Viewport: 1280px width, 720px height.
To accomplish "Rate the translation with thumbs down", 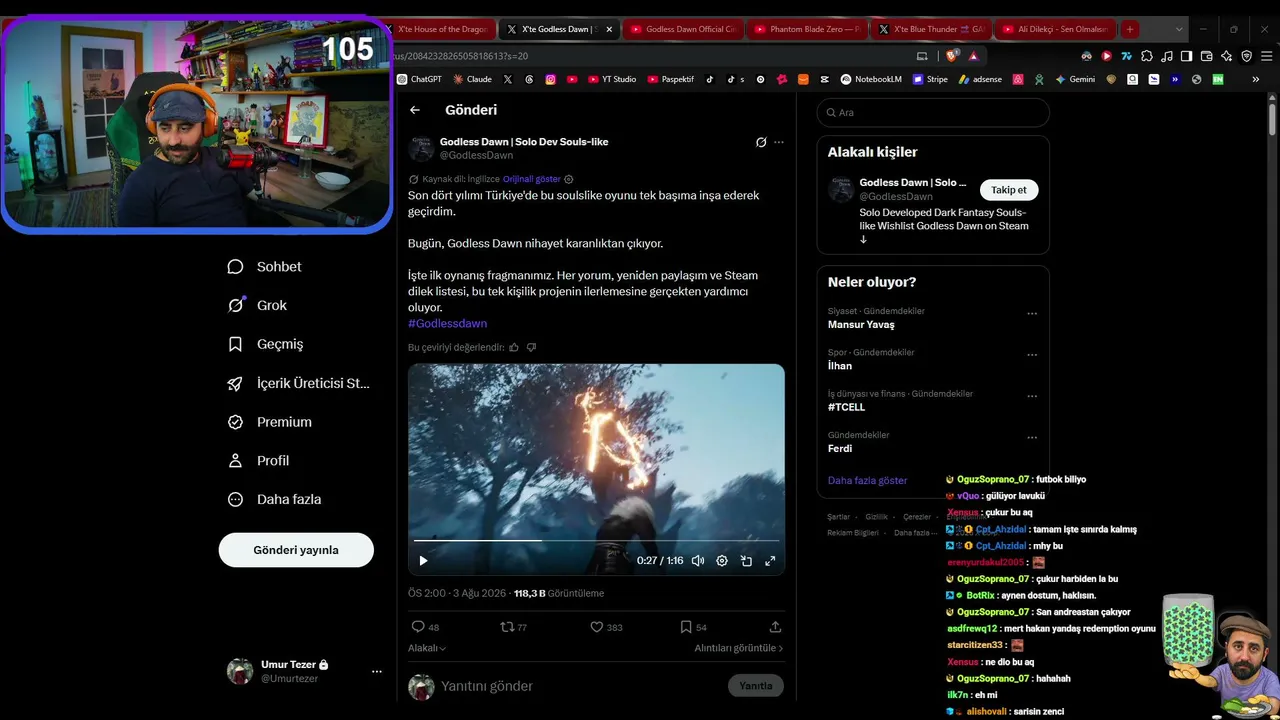I will 531,347.
